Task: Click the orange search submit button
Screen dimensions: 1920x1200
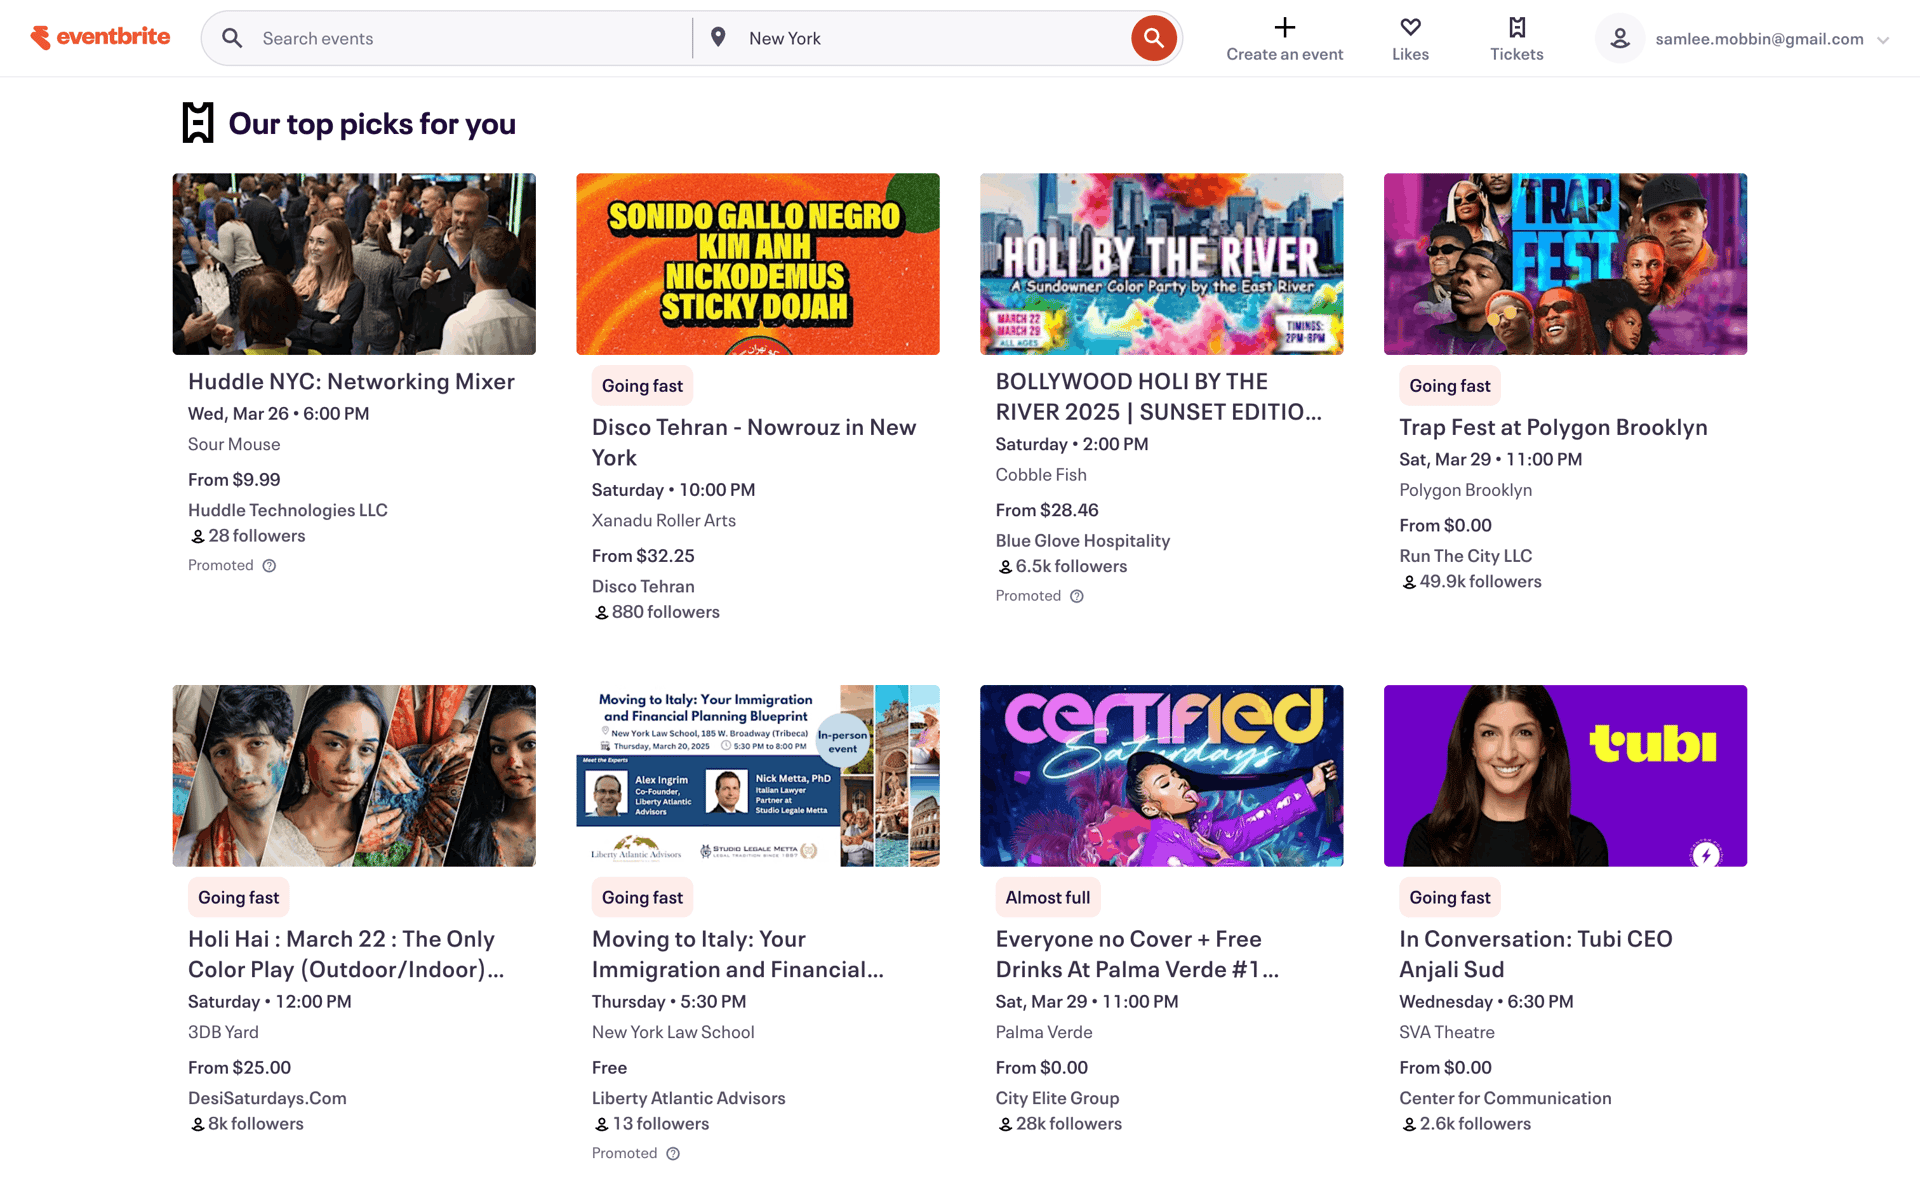Action: pos(1153,38)
